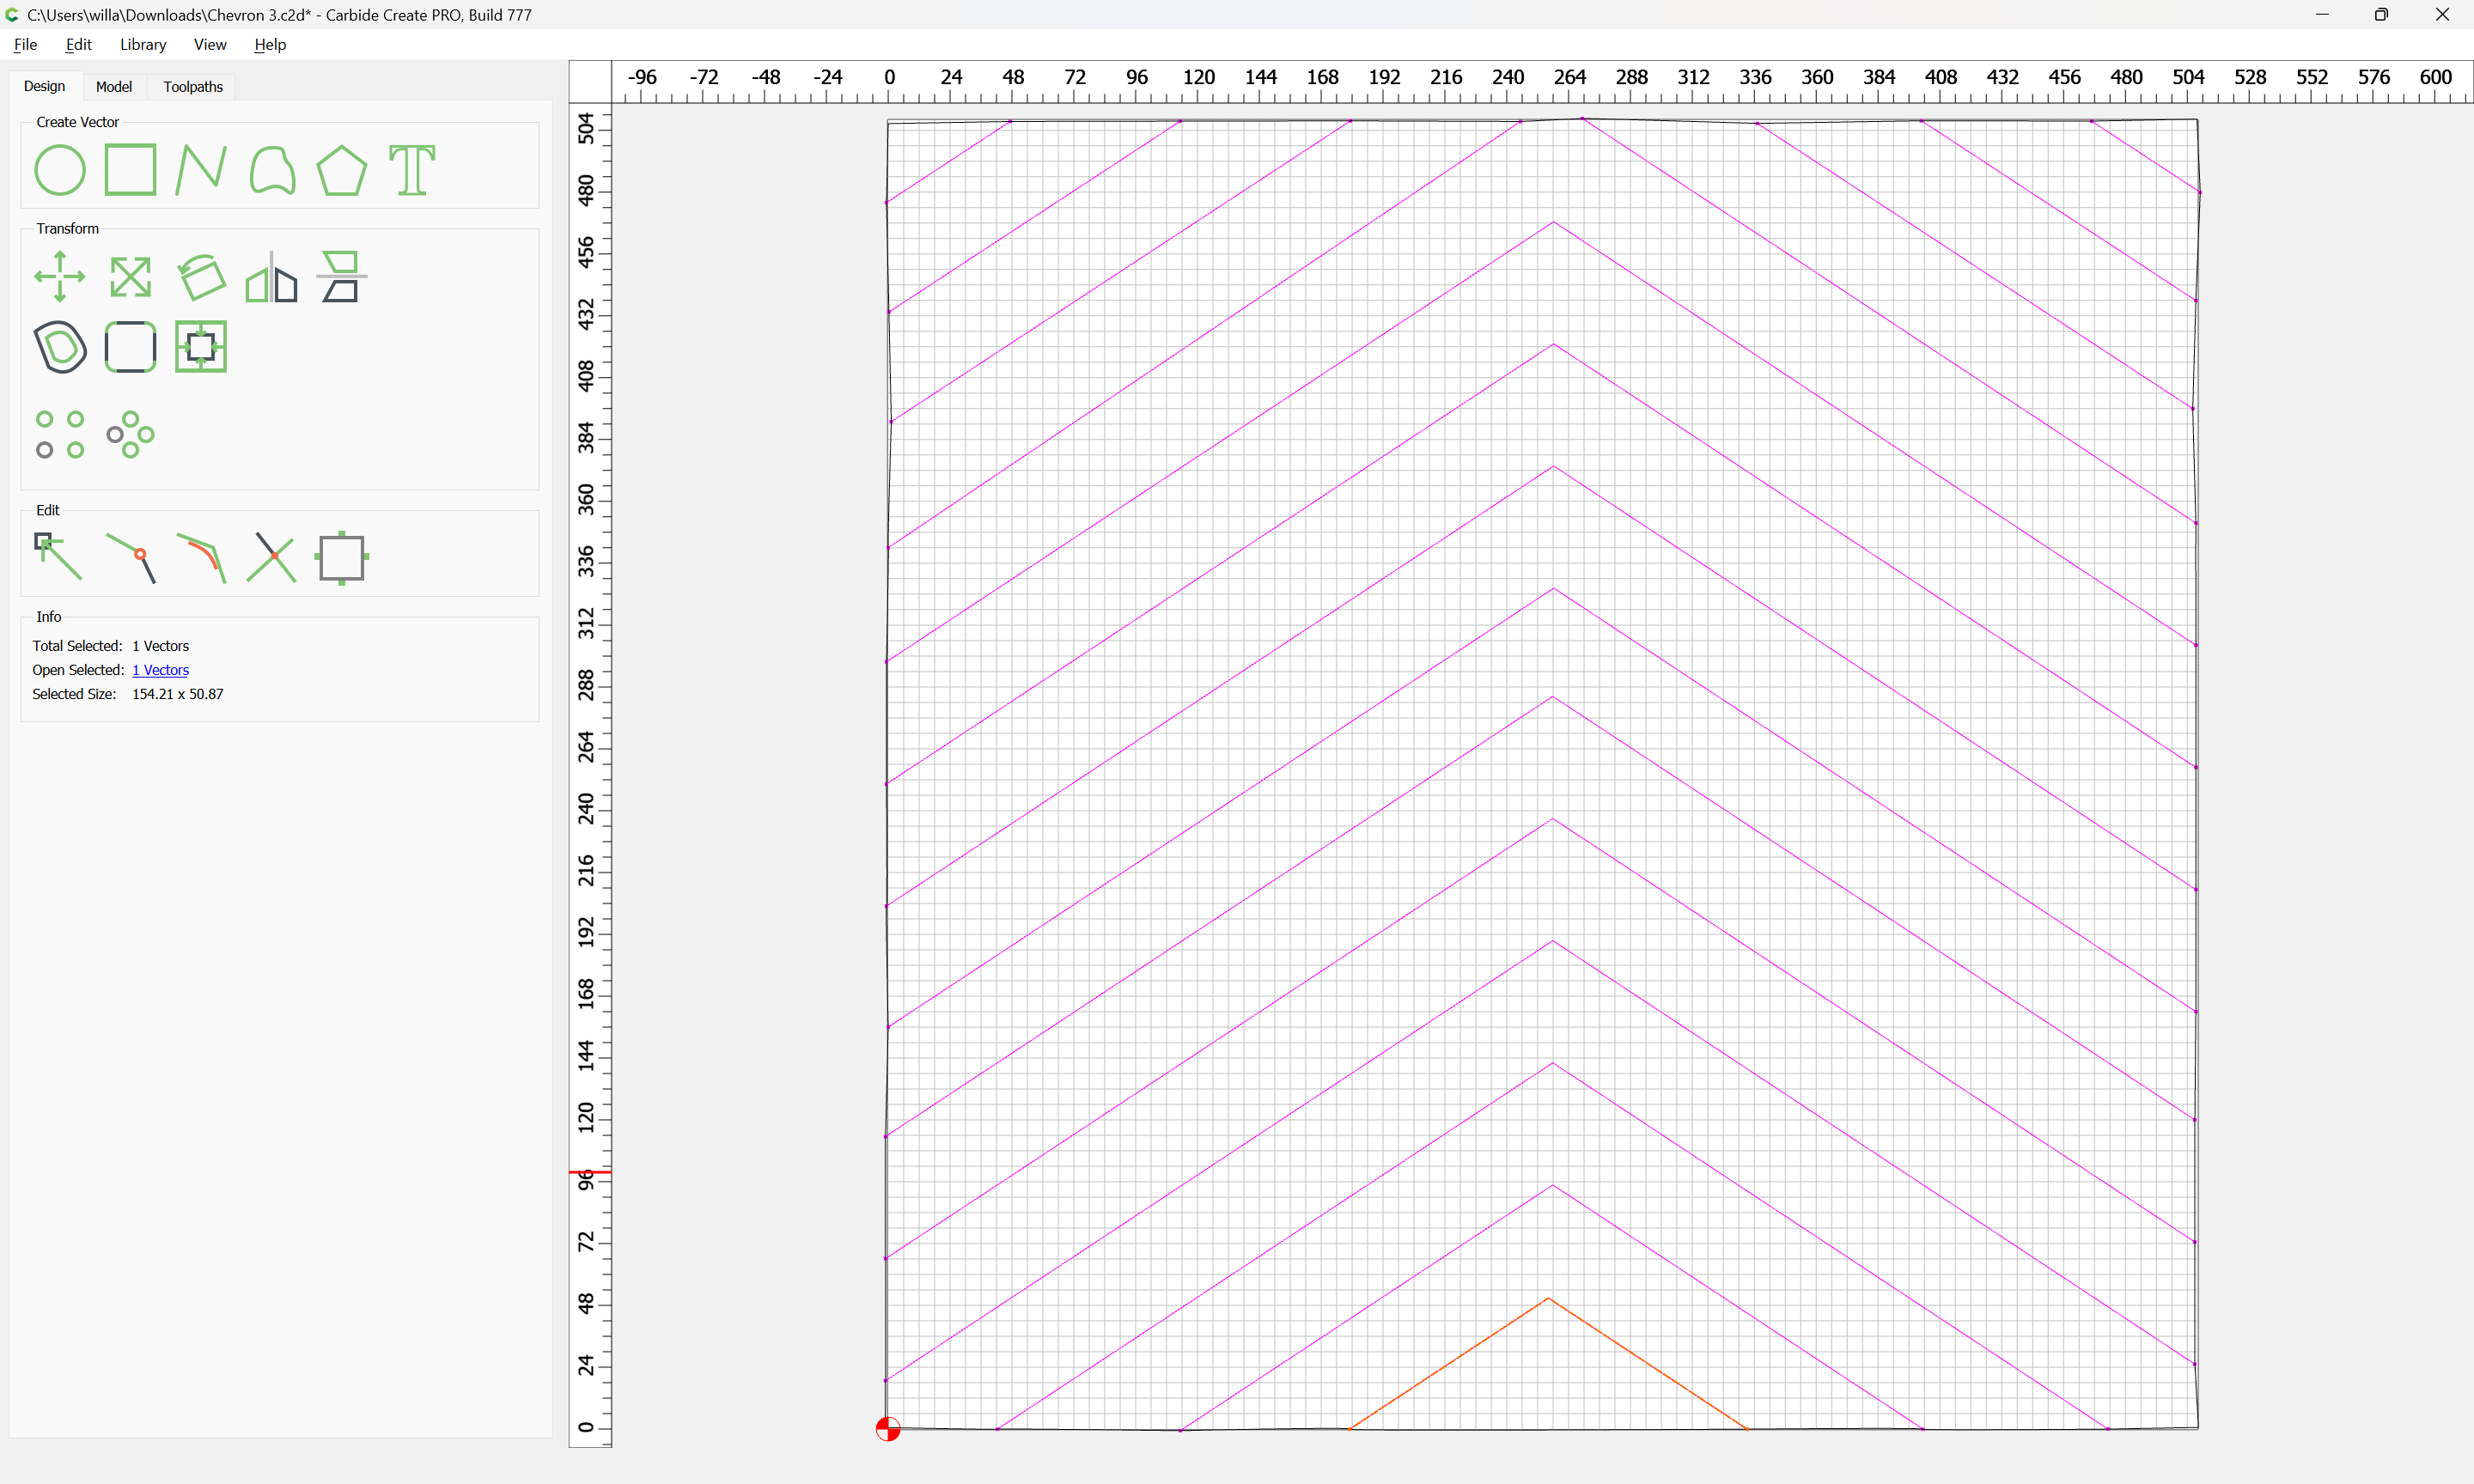Click the 'Selected Size: 154.21 x 50.87' text
Viewport: 2474px width, 1484px height.
128,694
